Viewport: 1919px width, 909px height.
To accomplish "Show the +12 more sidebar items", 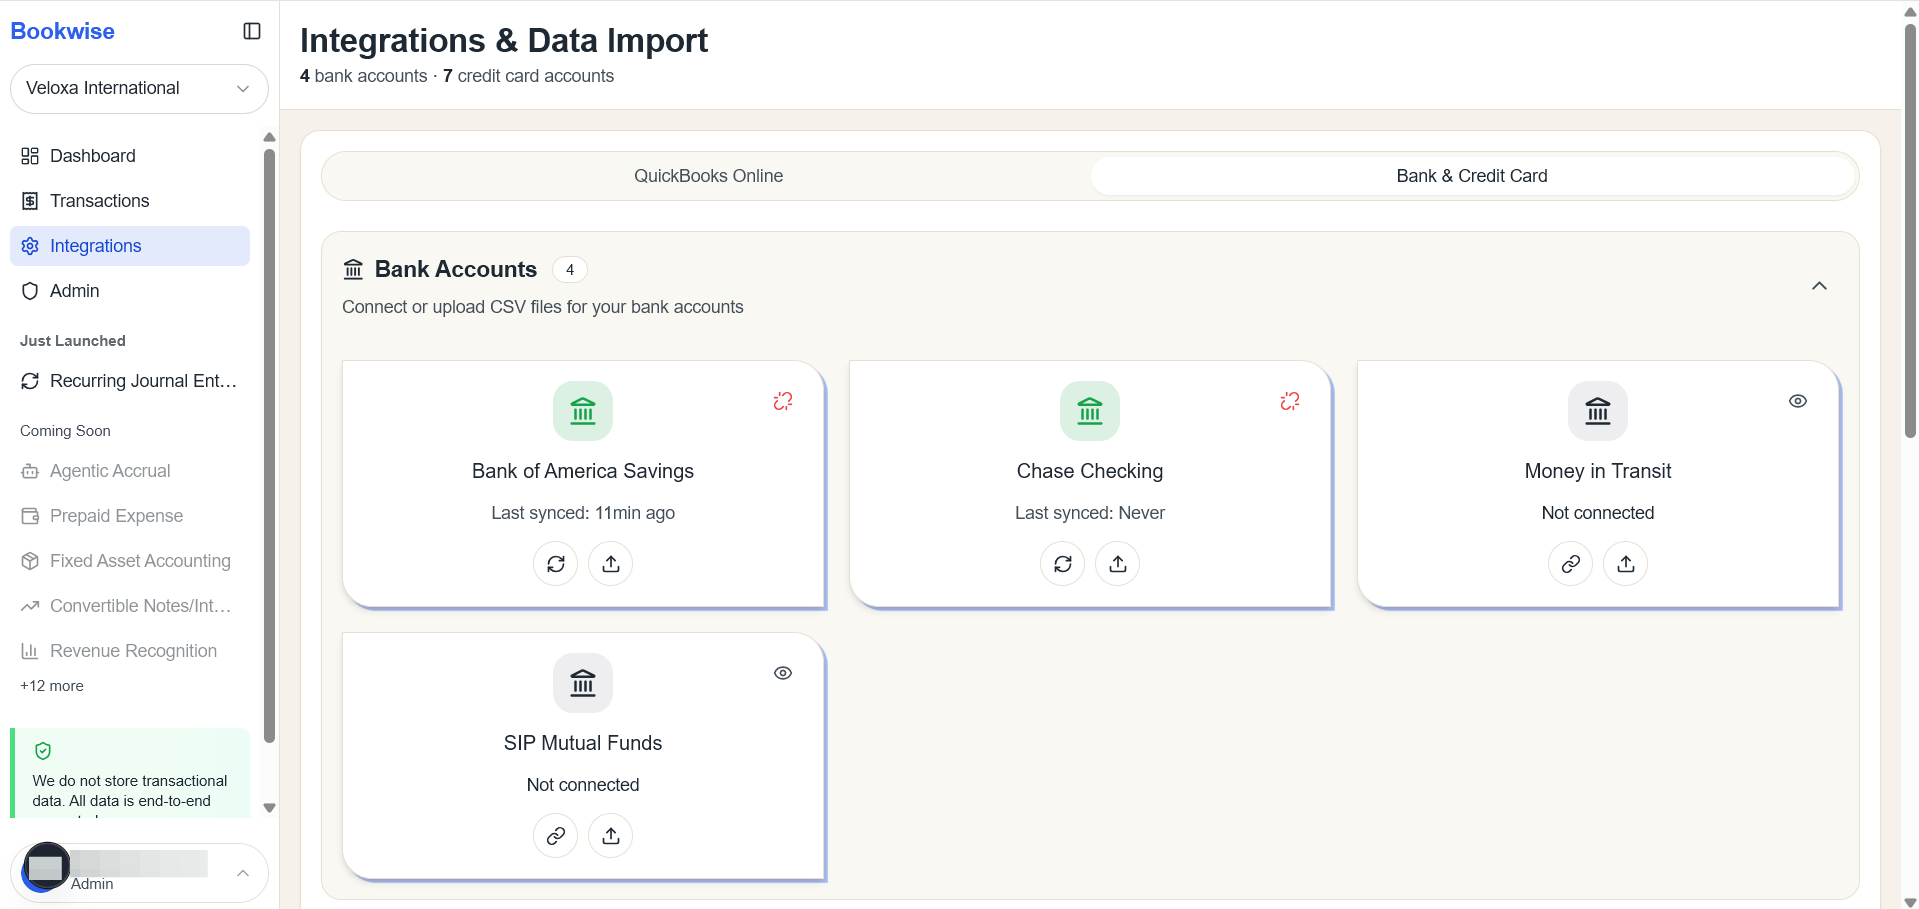I will click(x=52, y=686).
